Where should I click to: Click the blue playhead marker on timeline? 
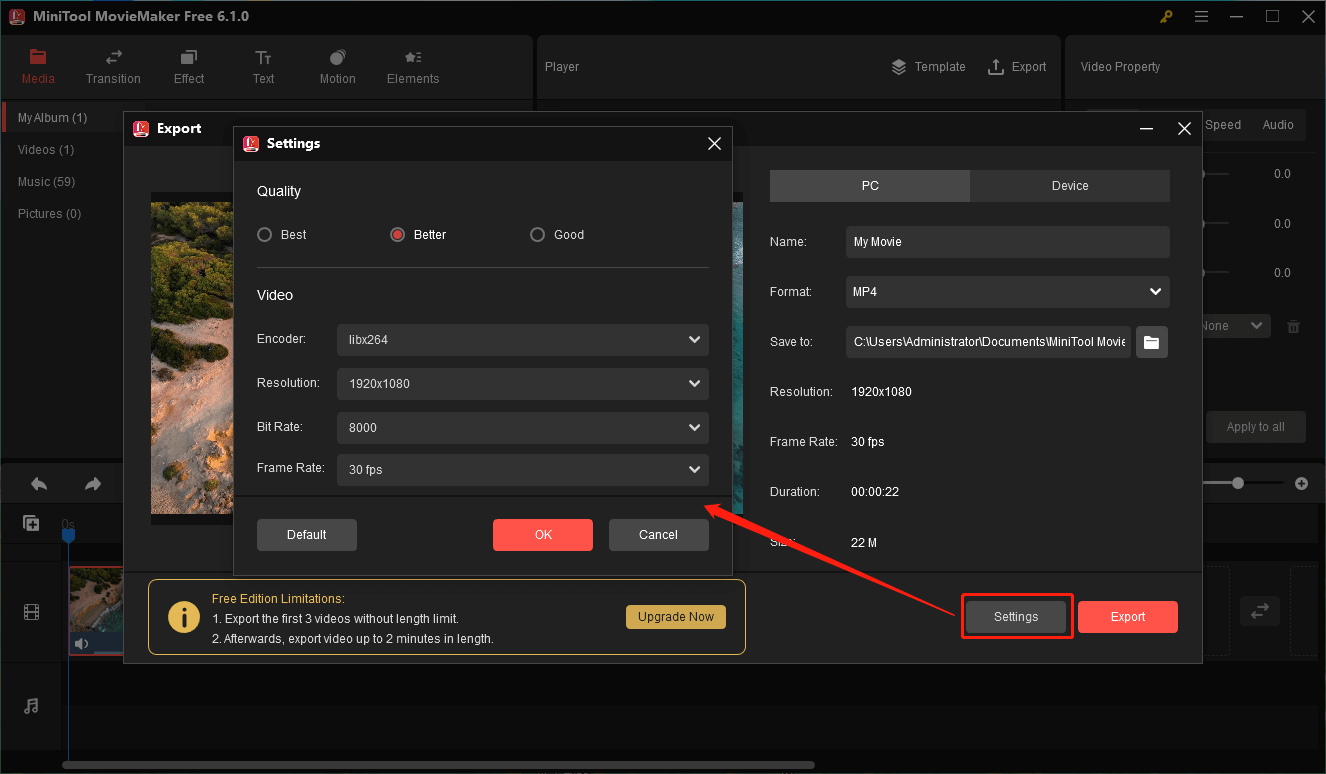[68, 536]
